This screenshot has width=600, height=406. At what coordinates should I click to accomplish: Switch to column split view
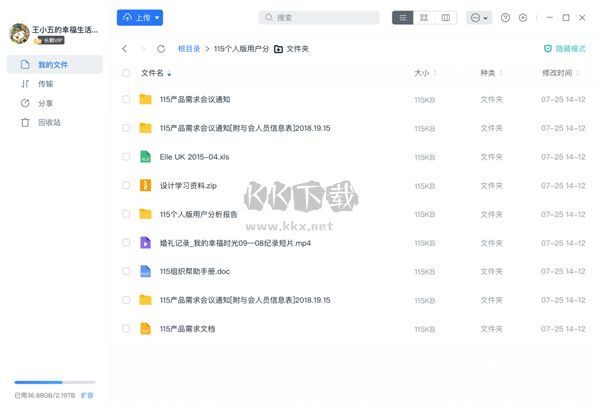(x=446, y=18)
